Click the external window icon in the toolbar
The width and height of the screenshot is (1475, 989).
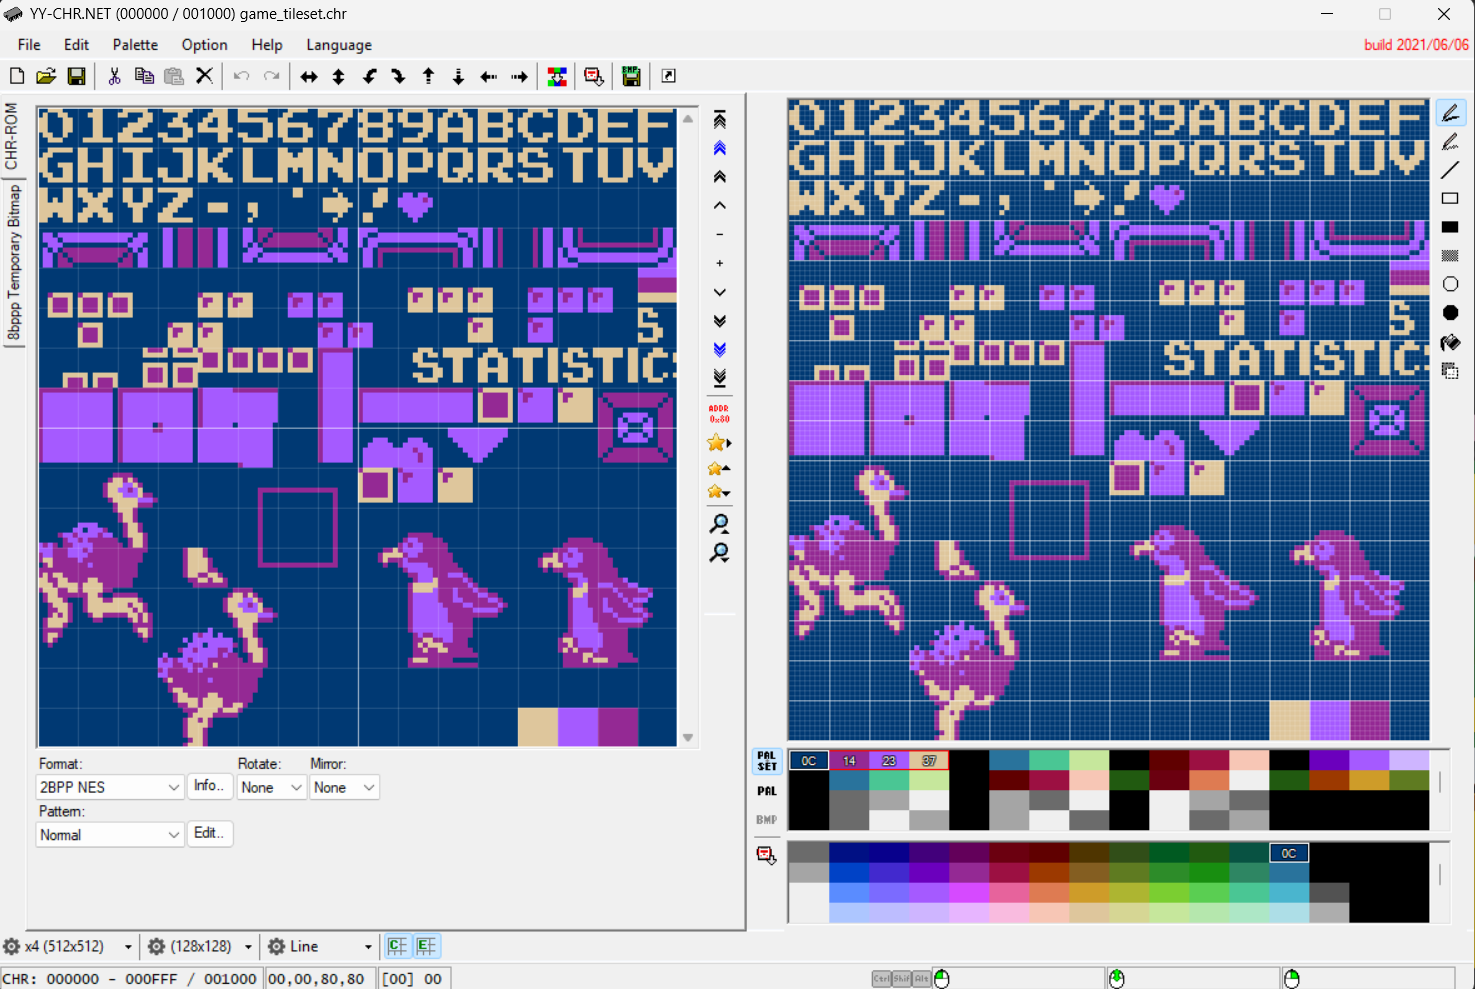point(669,76)
